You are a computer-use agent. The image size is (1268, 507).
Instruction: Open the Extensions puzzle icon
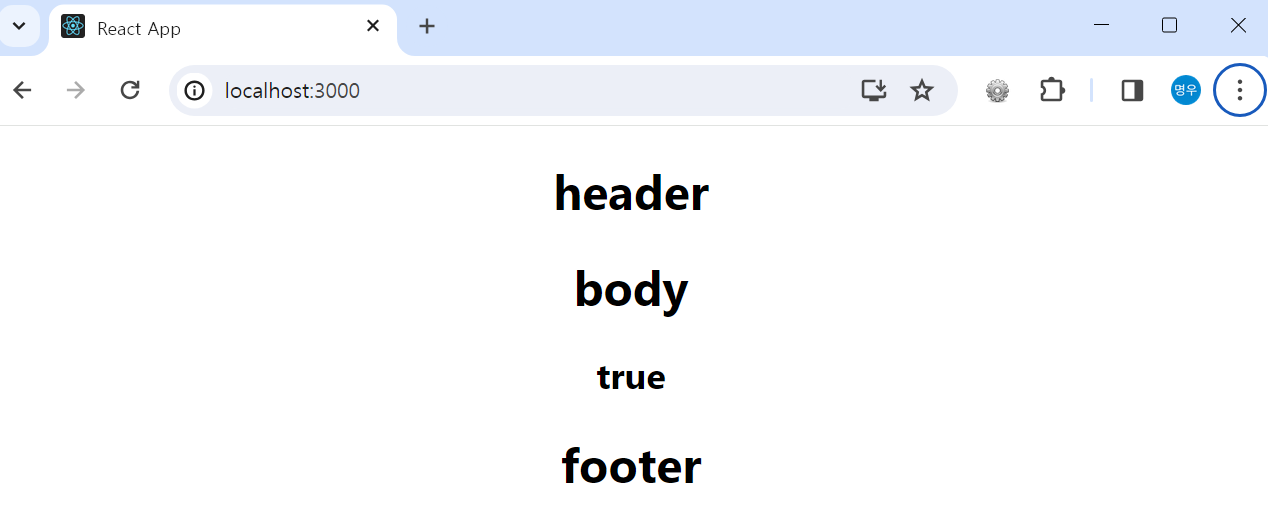tap(1052, 91)
